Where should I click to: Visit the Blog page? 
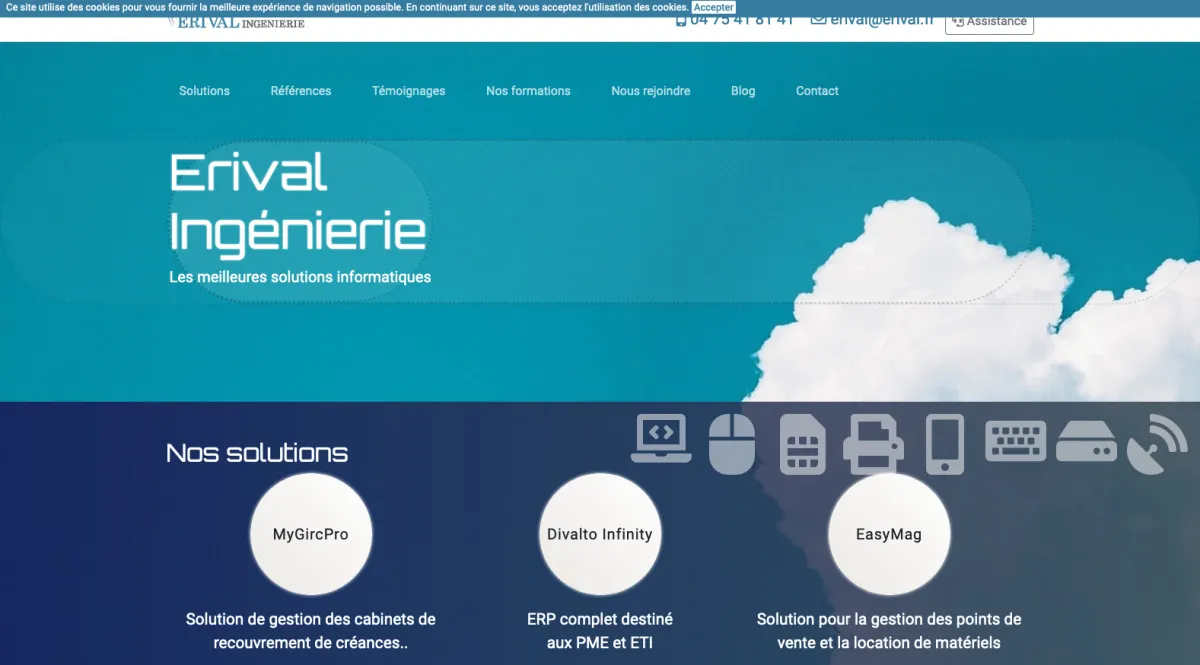(743, 91)
